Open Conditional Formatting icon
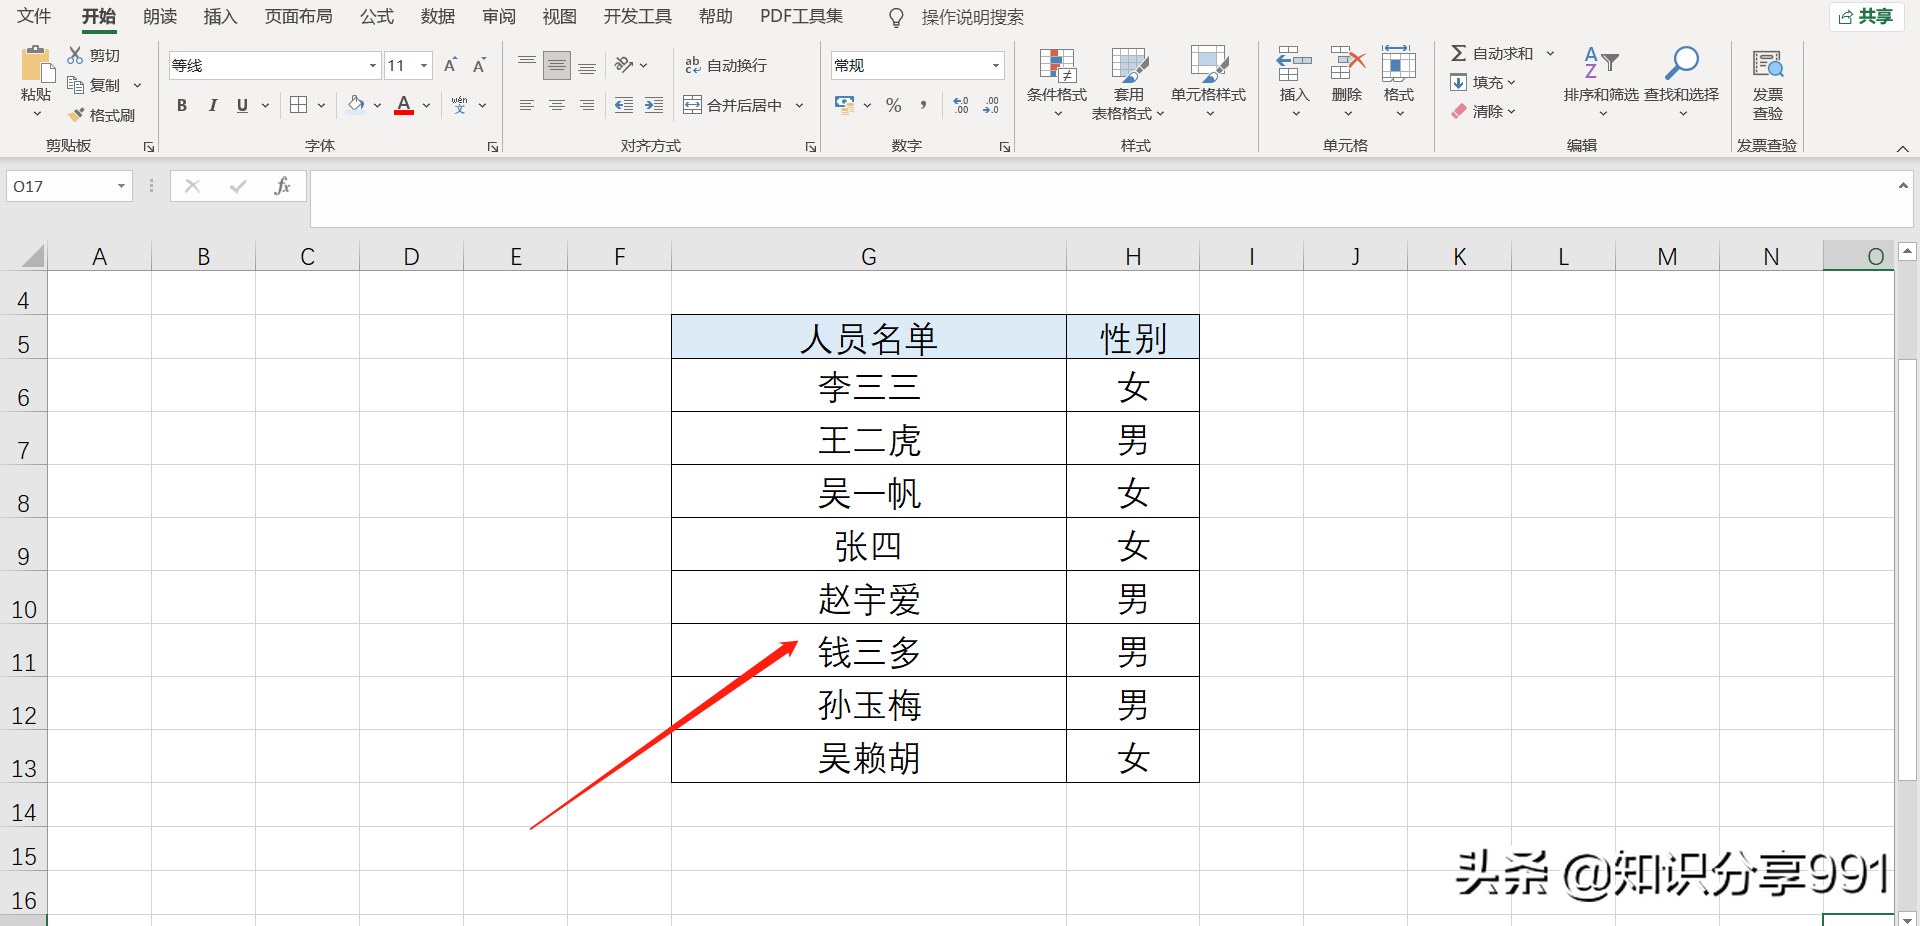 [1057, 65]
